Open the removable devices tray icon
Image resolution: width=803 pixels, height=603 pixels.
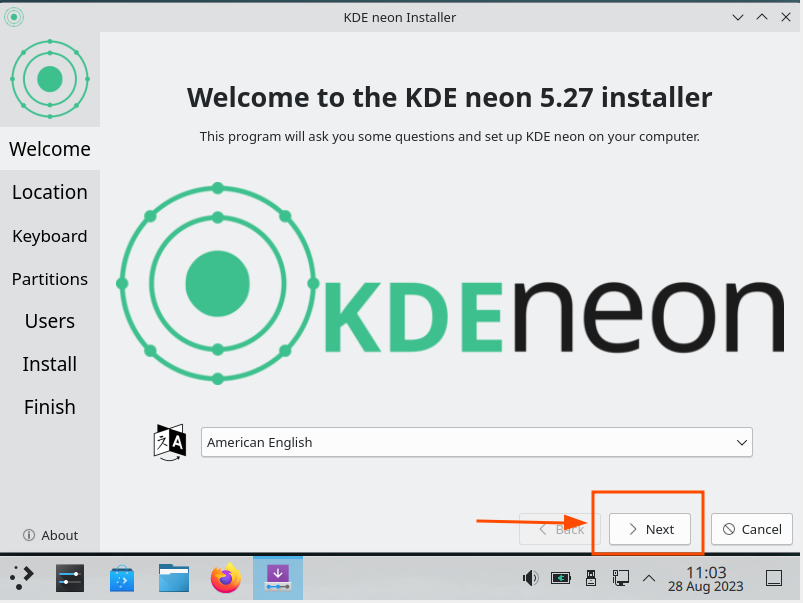click(590, 578)
